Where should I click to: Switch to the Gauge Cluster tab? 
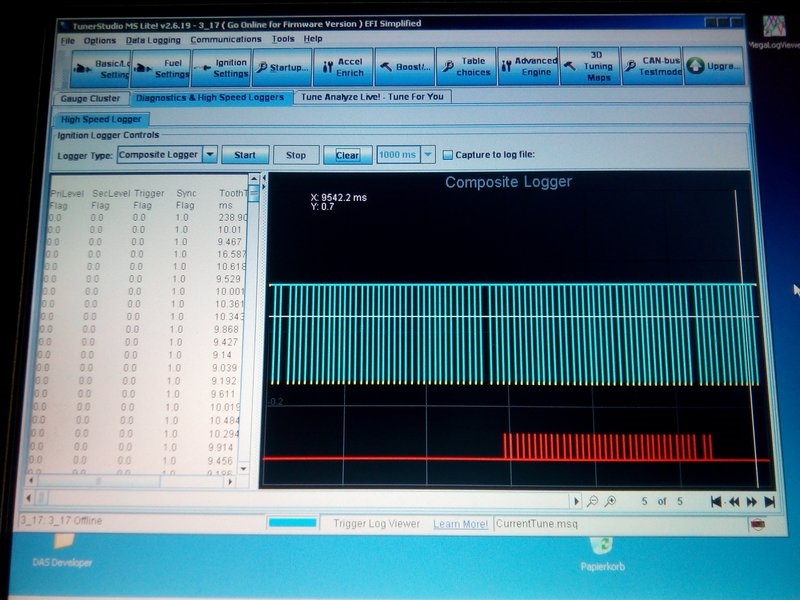91,98
